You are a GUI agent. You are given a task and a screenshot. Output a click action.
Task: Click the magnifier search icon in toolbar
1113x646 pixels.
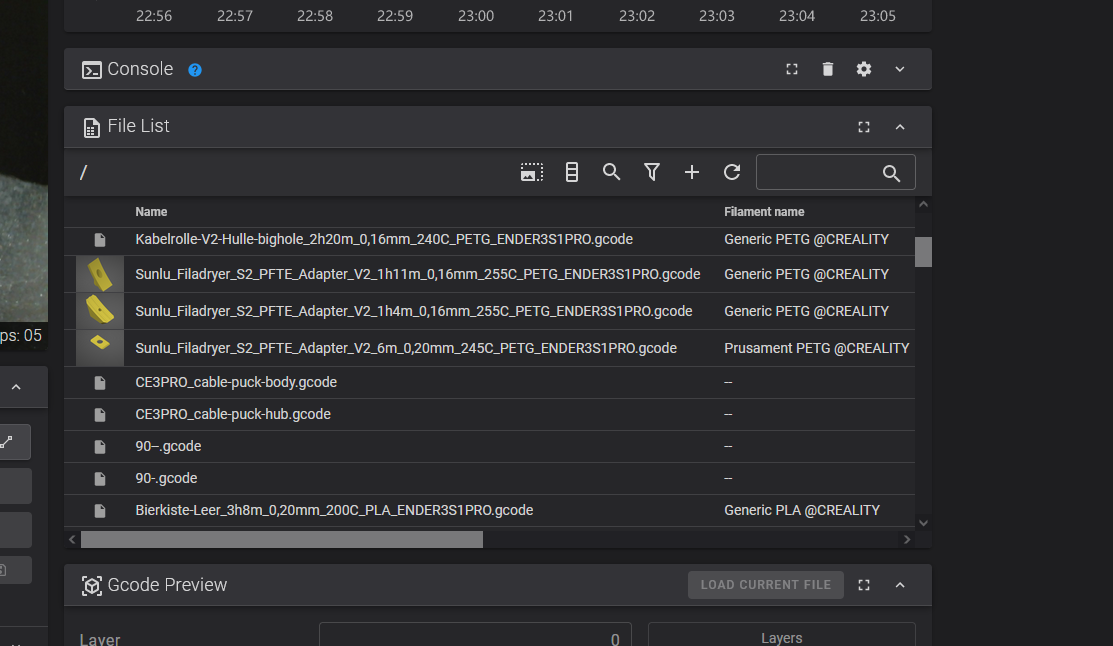click(x=611, y=172)
